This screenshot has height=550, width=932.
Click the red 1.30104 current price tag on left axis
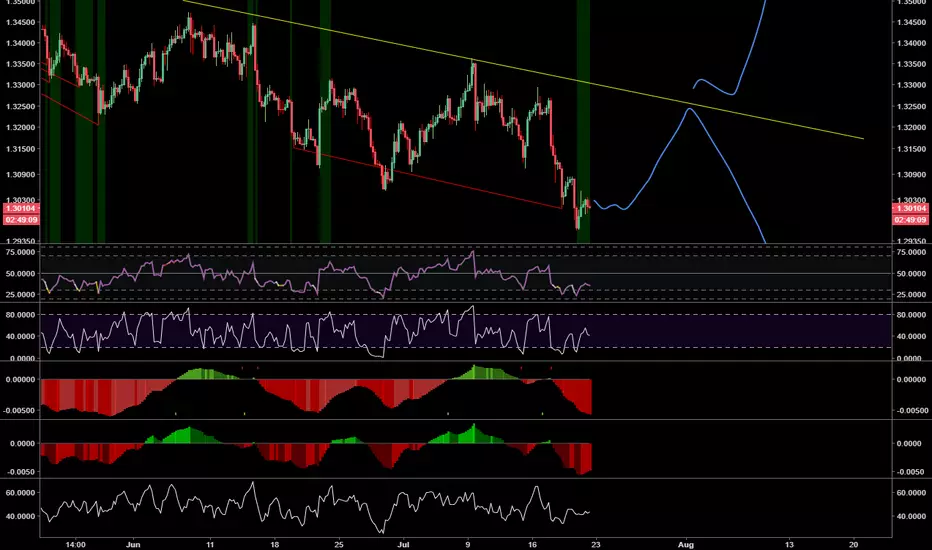tap(21, 209)
